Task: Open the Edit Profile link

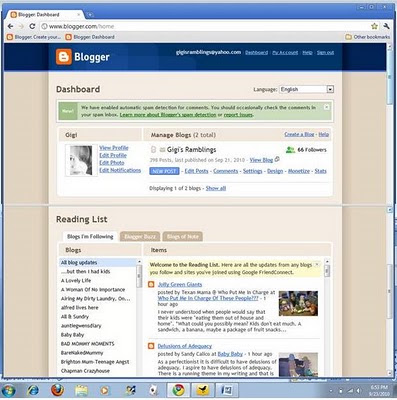Action: tap(113, 155)
